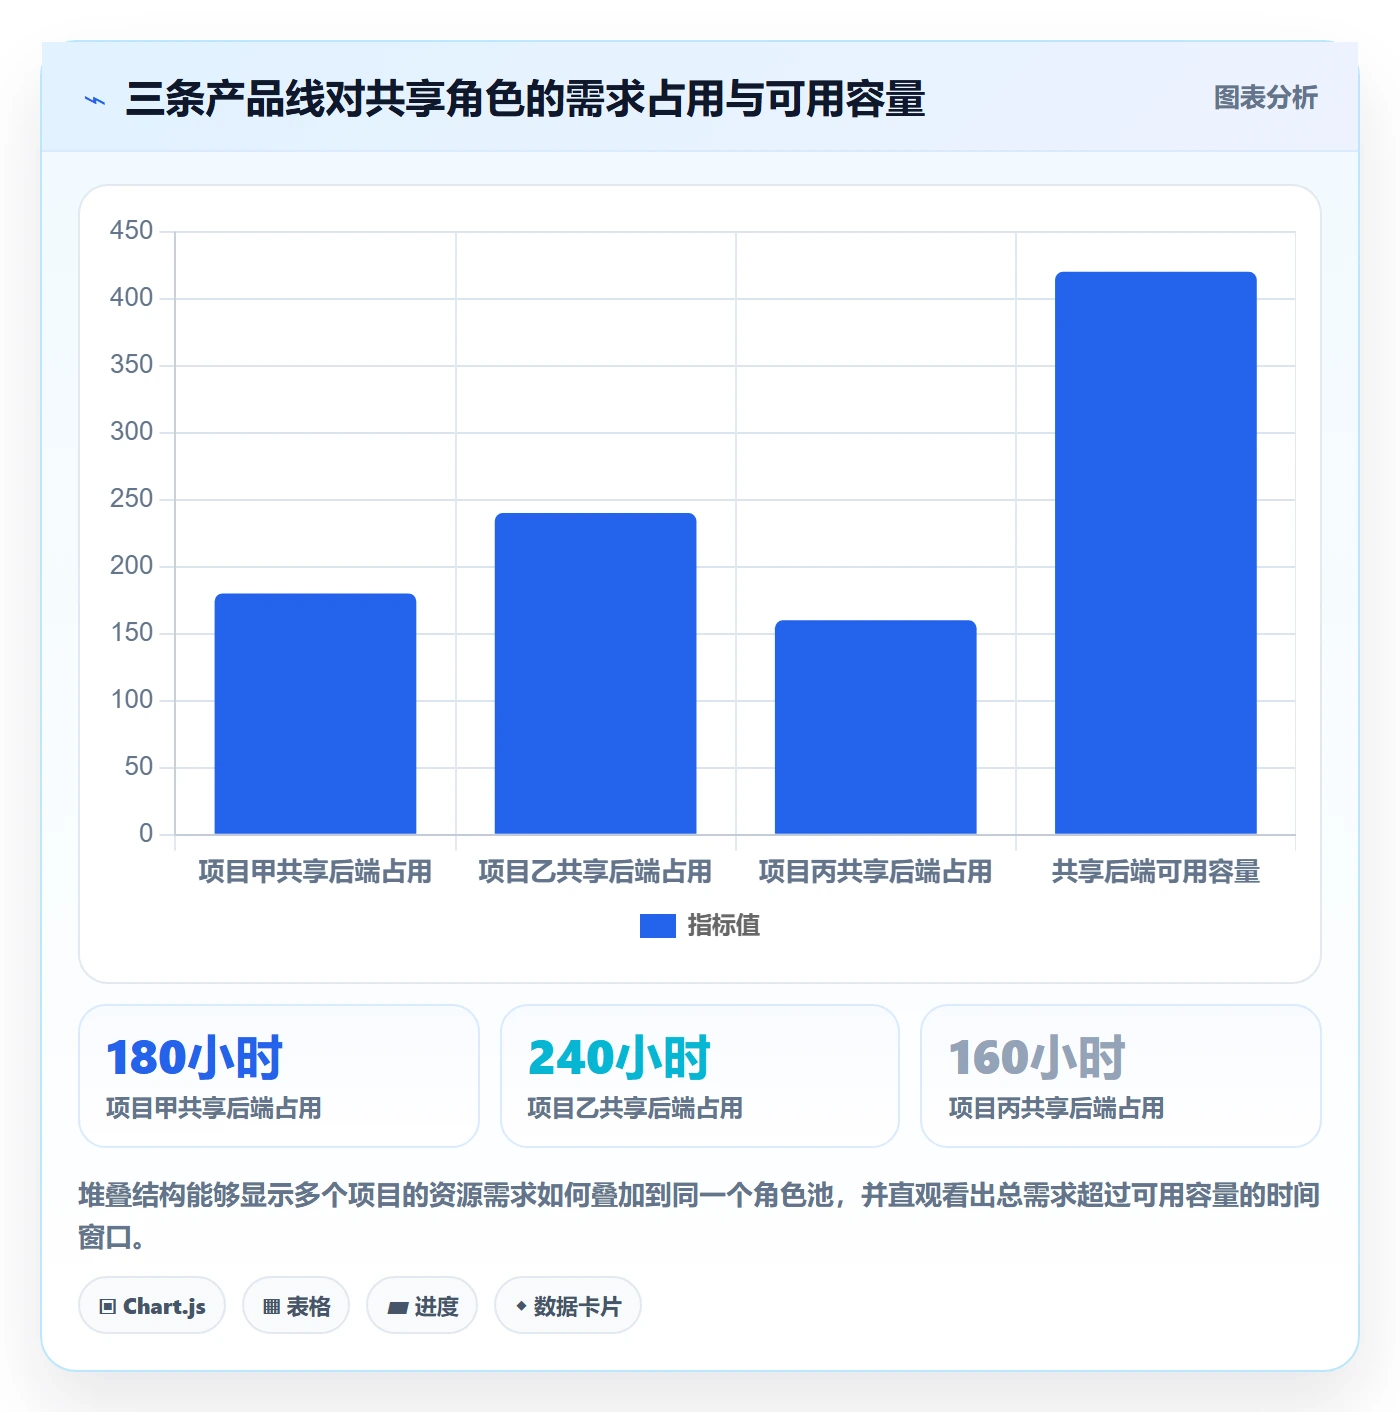Select the 项目甲共享后端占用 bar in the chart
The height and width of the screenshot is (1412, 1400).
[x=315, y=714]
